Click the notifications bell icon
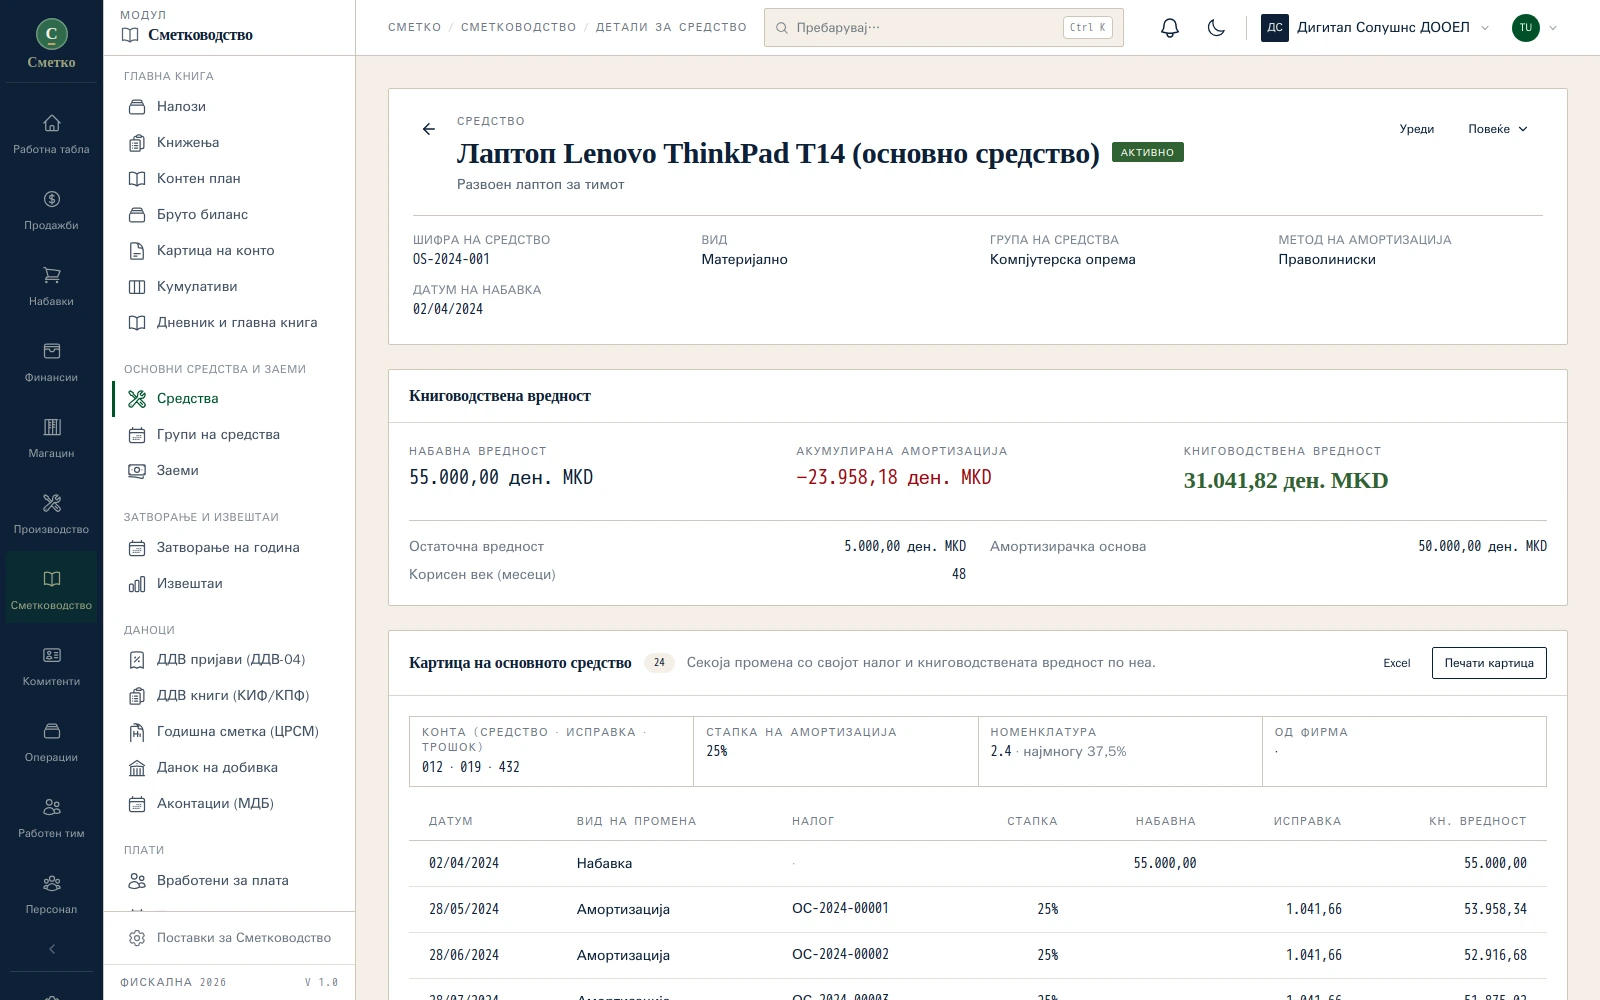 [x=1170, y=28]
